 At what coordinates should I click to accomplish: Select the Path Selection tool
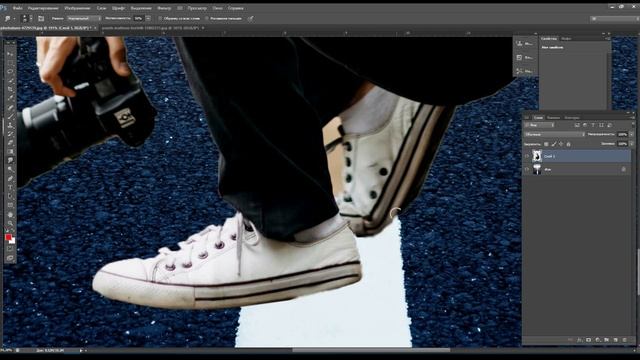coord(10,196)
